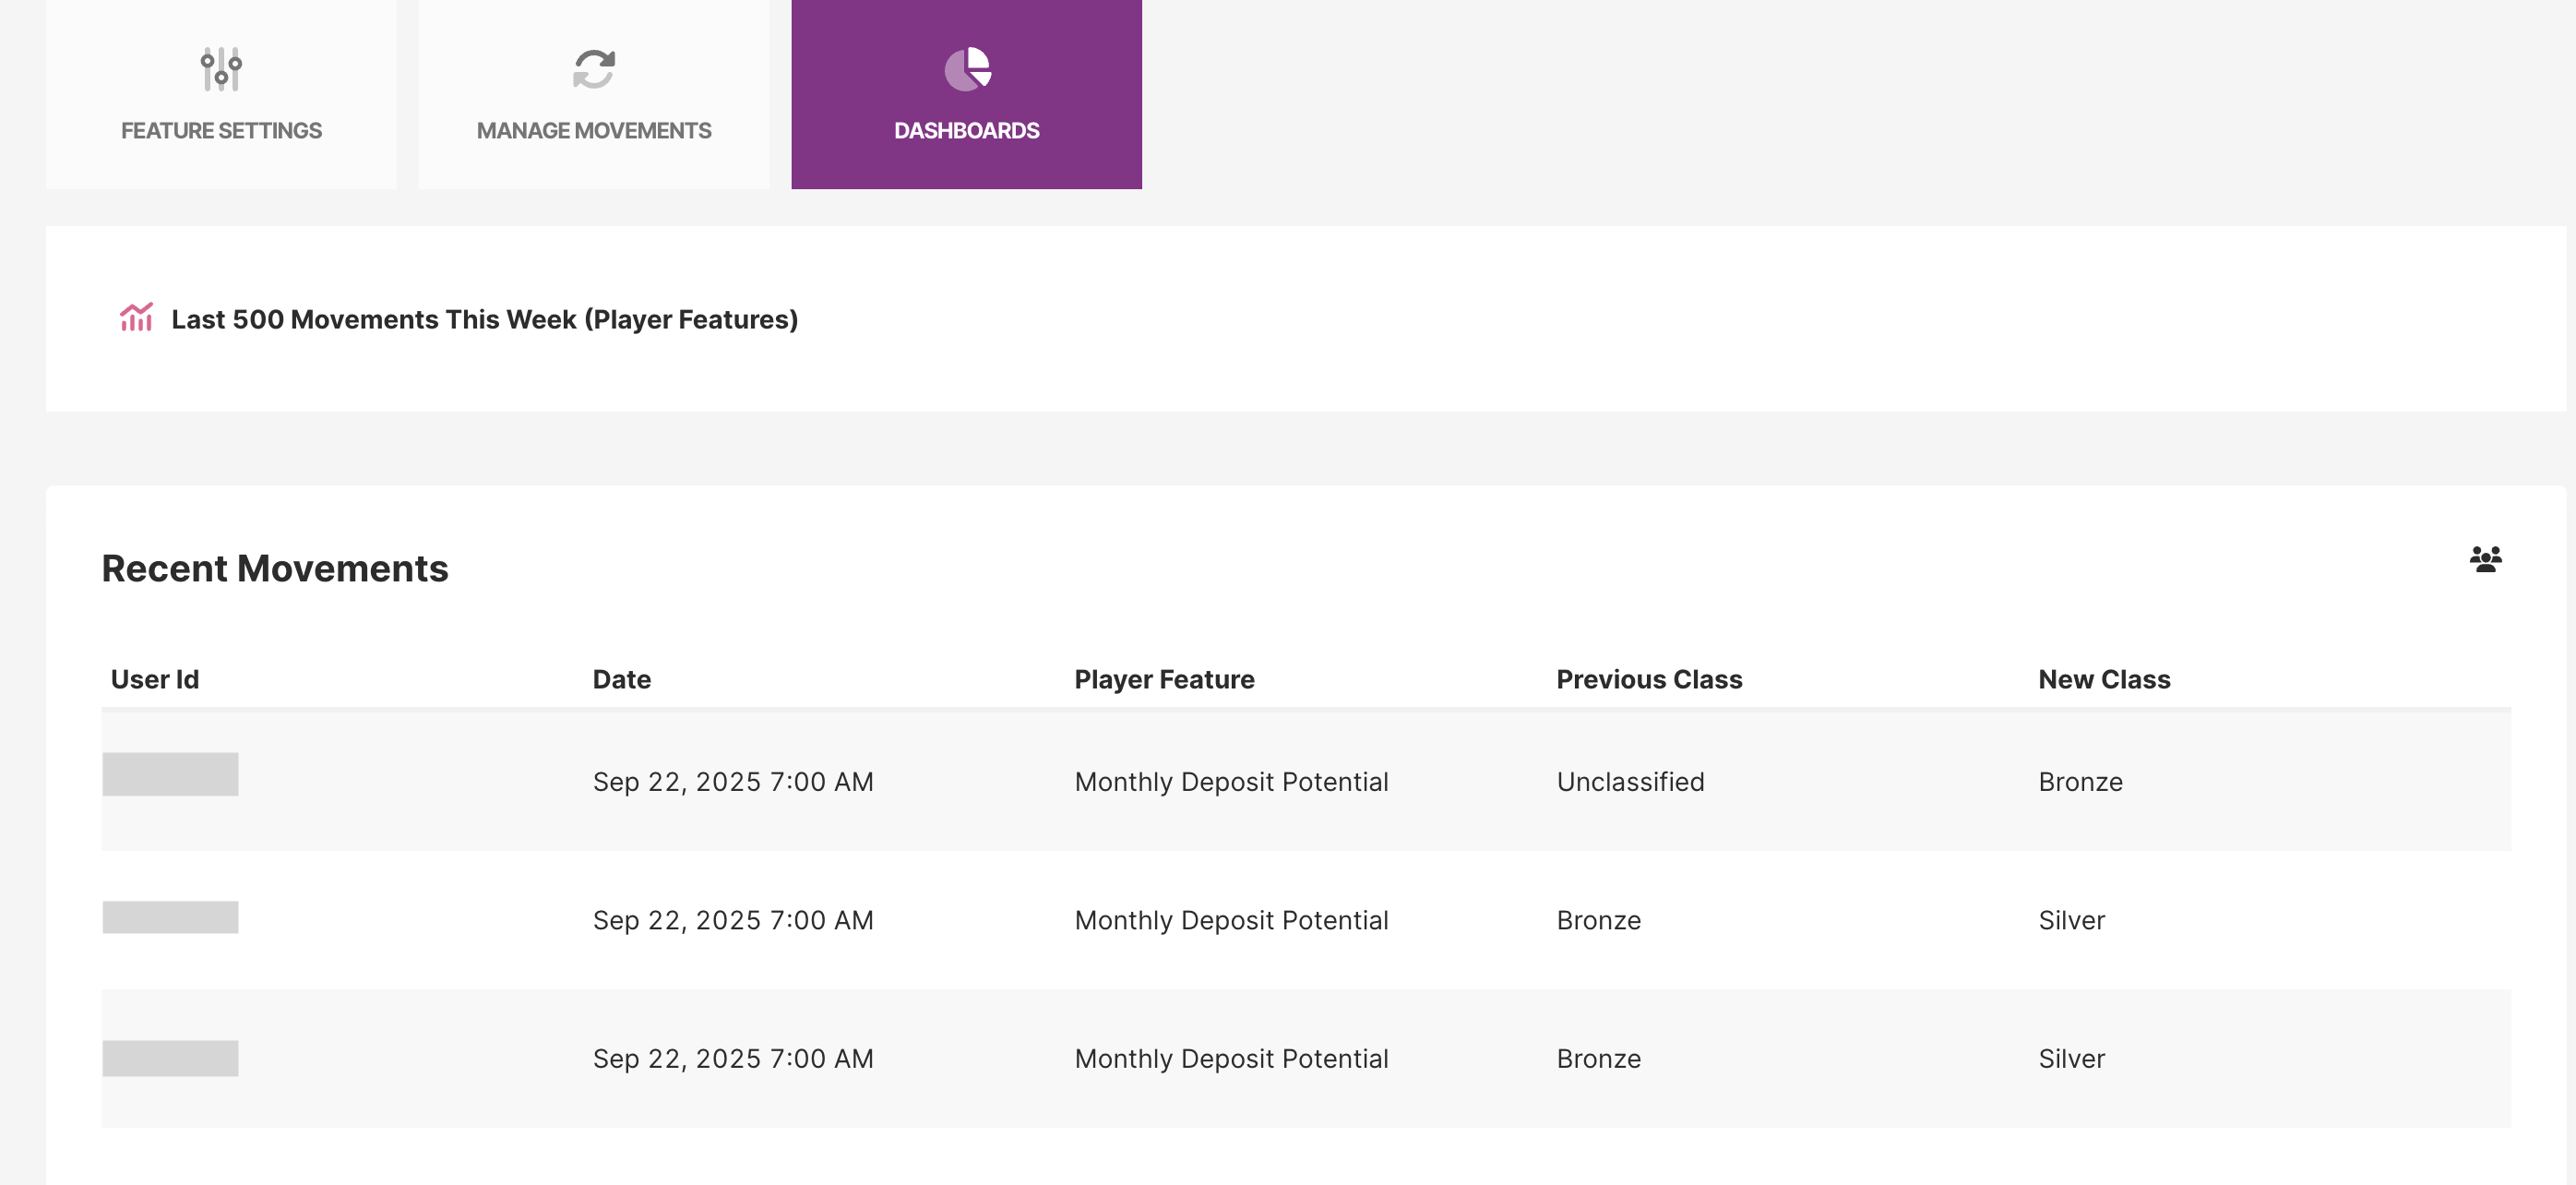Image resolution: width=2576 pixels, height=1185 pixels.
Task: Click the New Class column header
Action: [x=2104, y=679]
